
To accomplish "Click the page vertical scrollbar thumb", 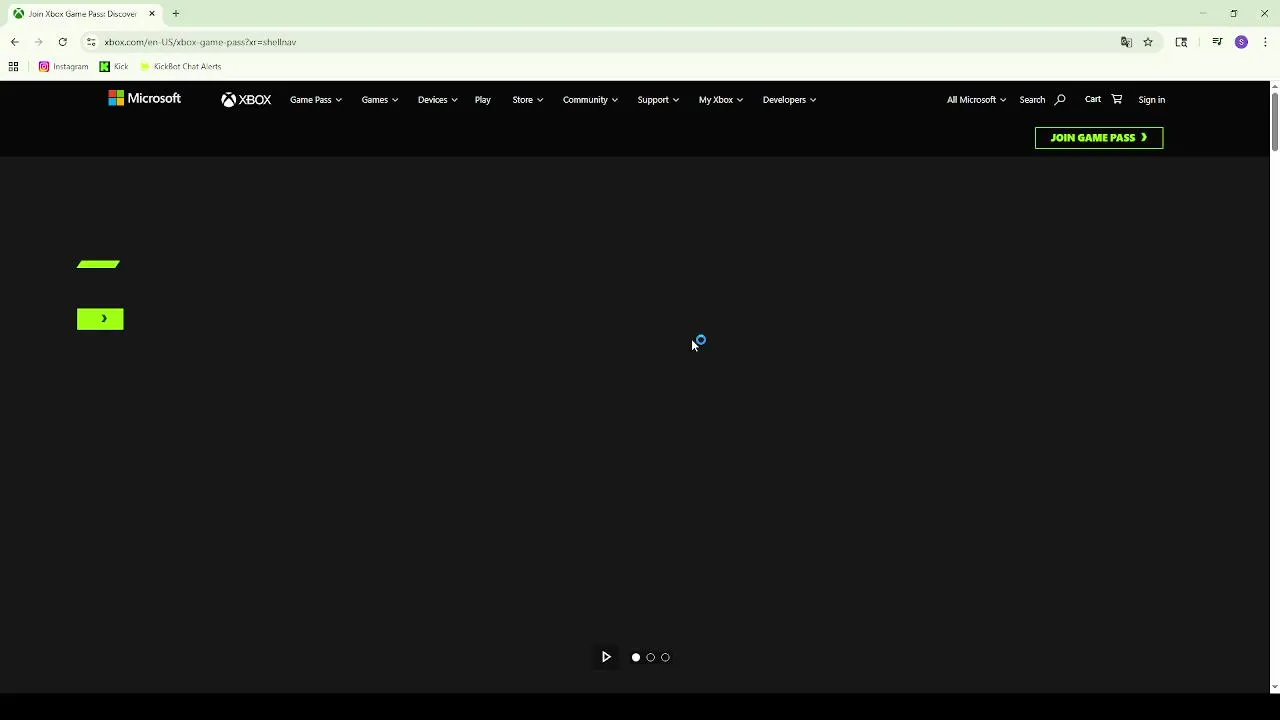I will coord(1274,122).
